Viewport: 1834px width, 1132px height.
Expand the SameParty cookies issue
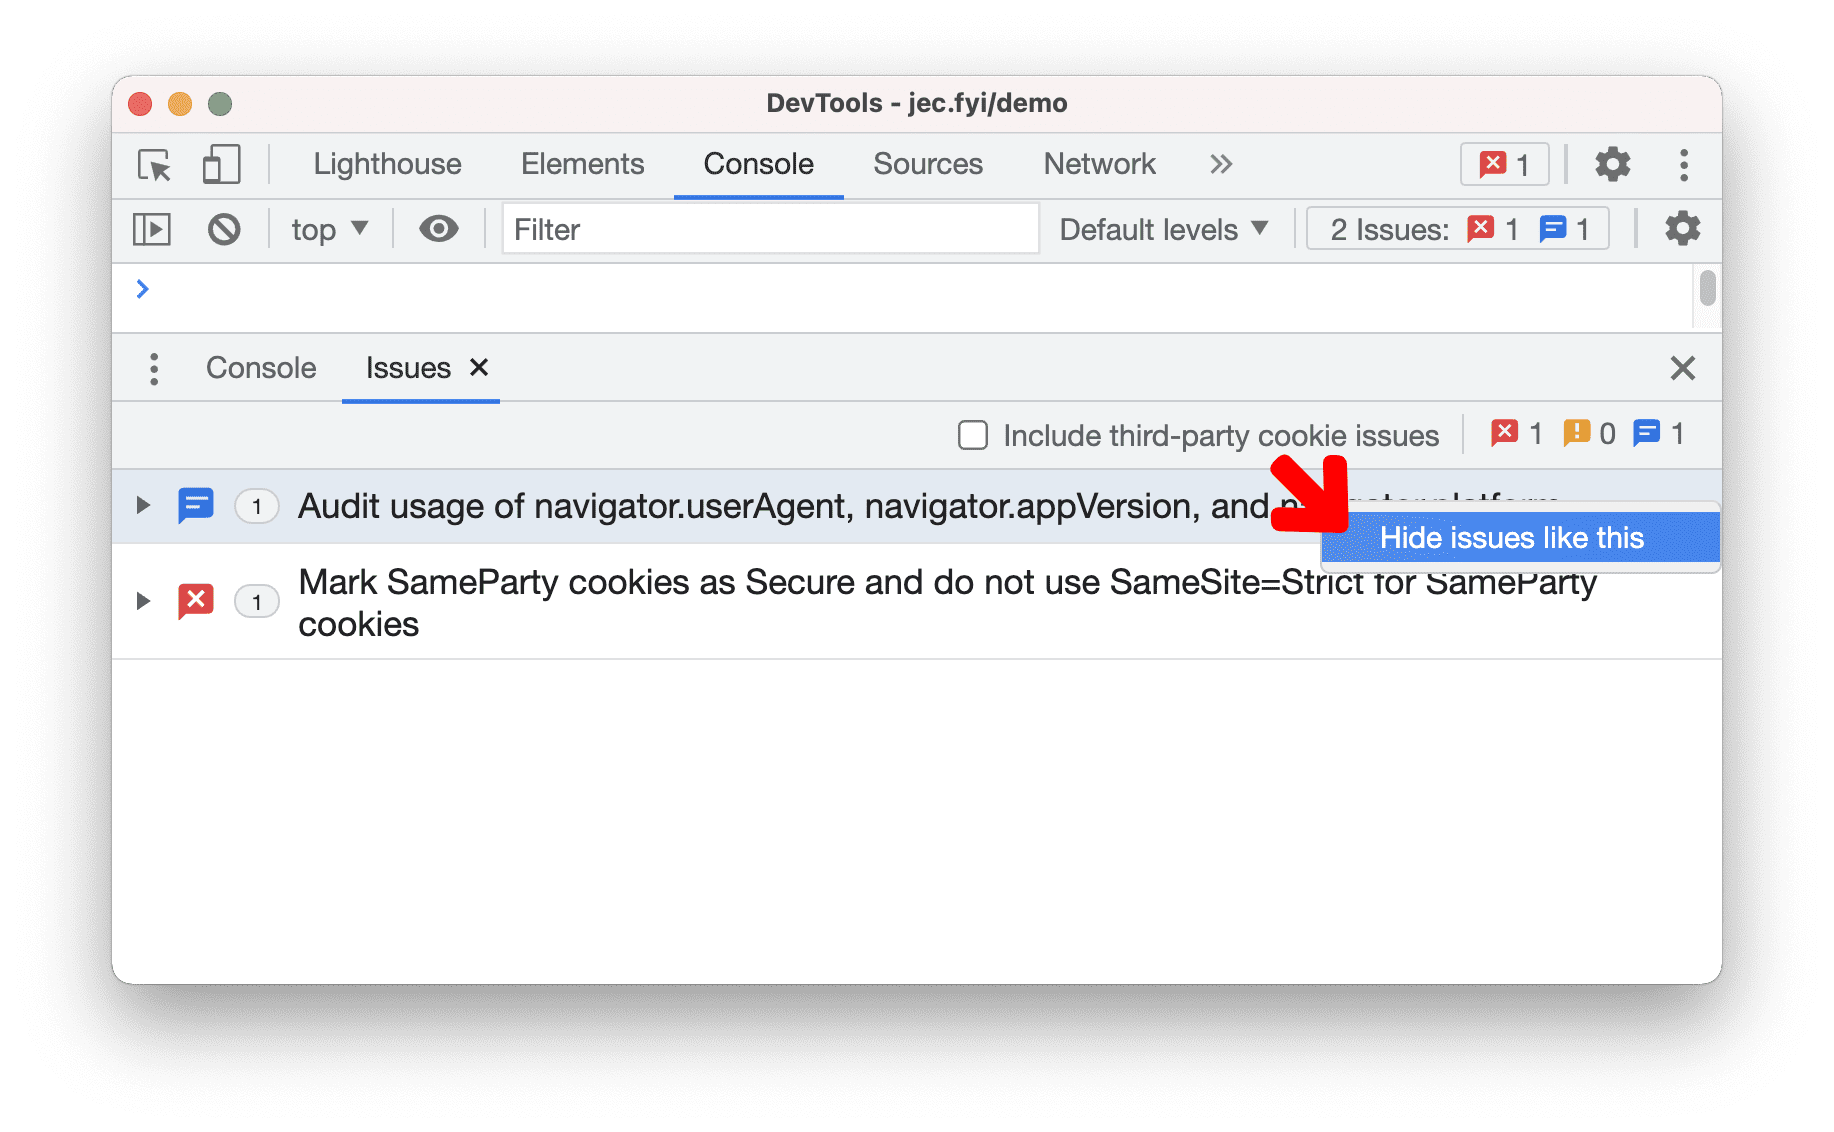tap(141, 601)
